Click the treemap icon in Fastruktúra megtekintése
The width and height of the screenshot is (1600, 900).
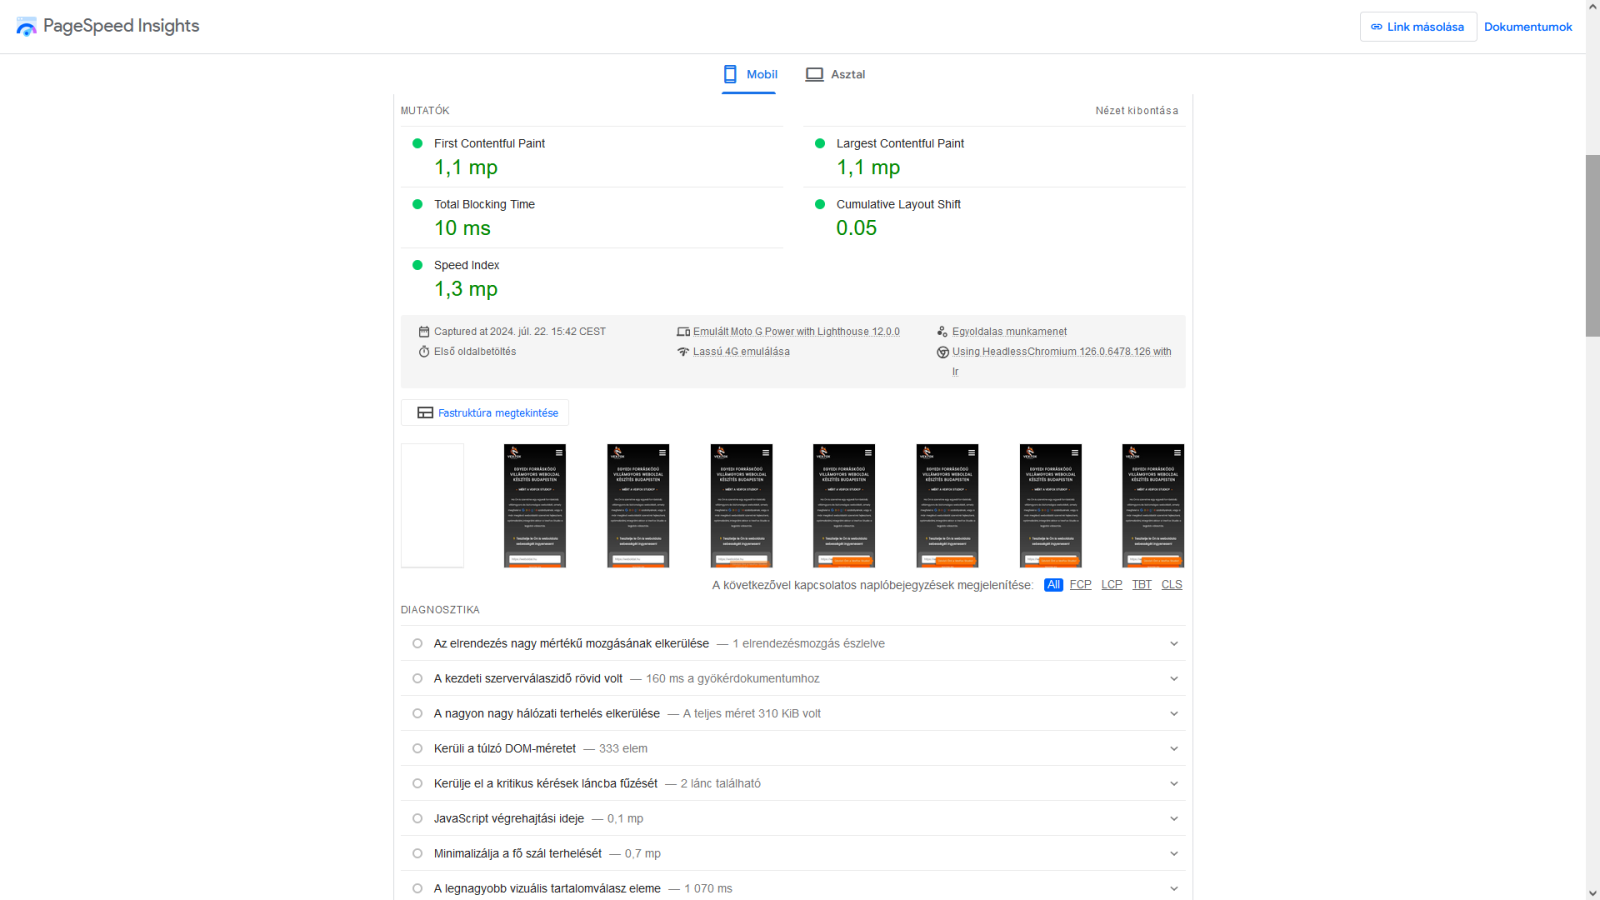click(x=425, y=413)
